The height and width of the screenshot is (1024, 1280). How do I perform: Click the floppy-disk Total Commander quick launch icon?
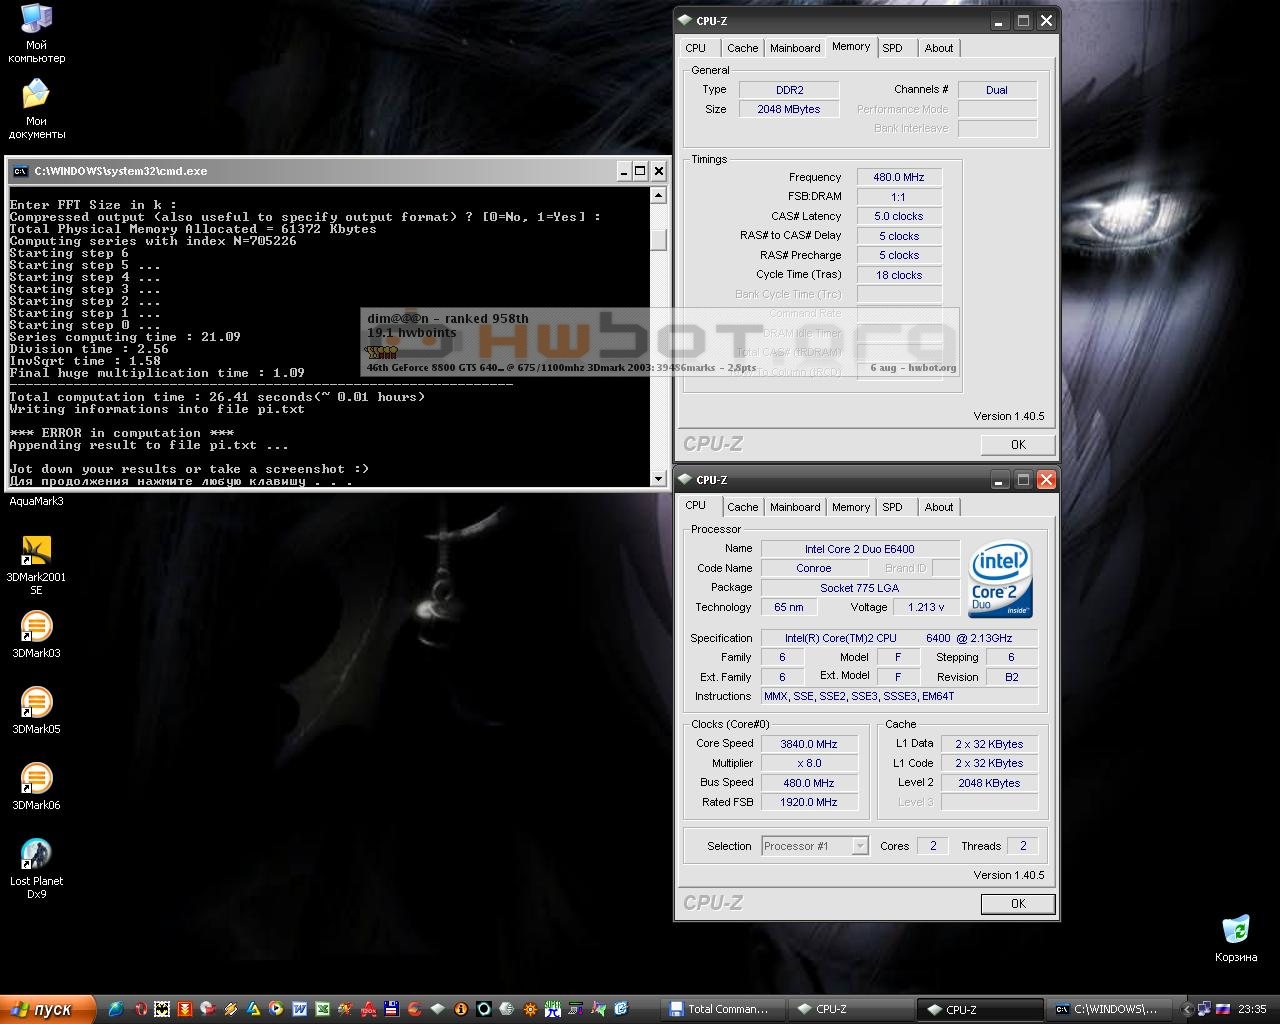click(x=391, y=1009)
